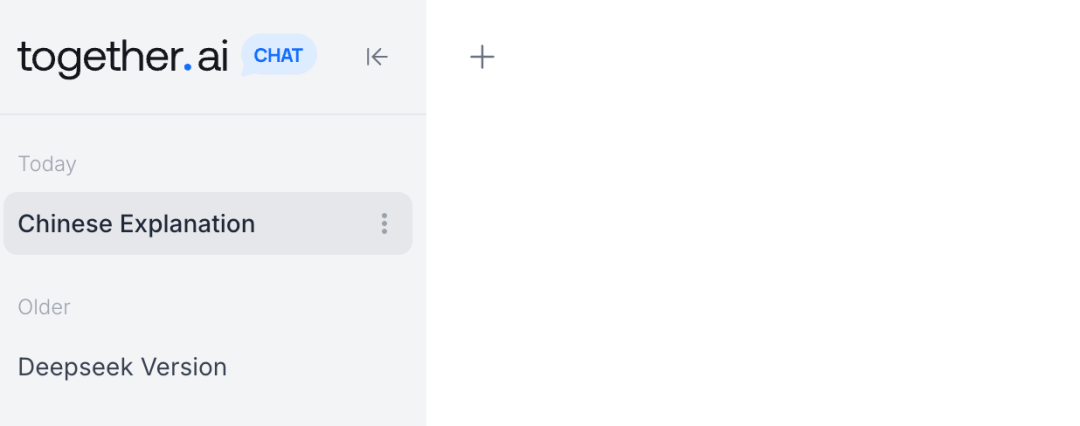Click the together.ai logo

coord(123,57)
